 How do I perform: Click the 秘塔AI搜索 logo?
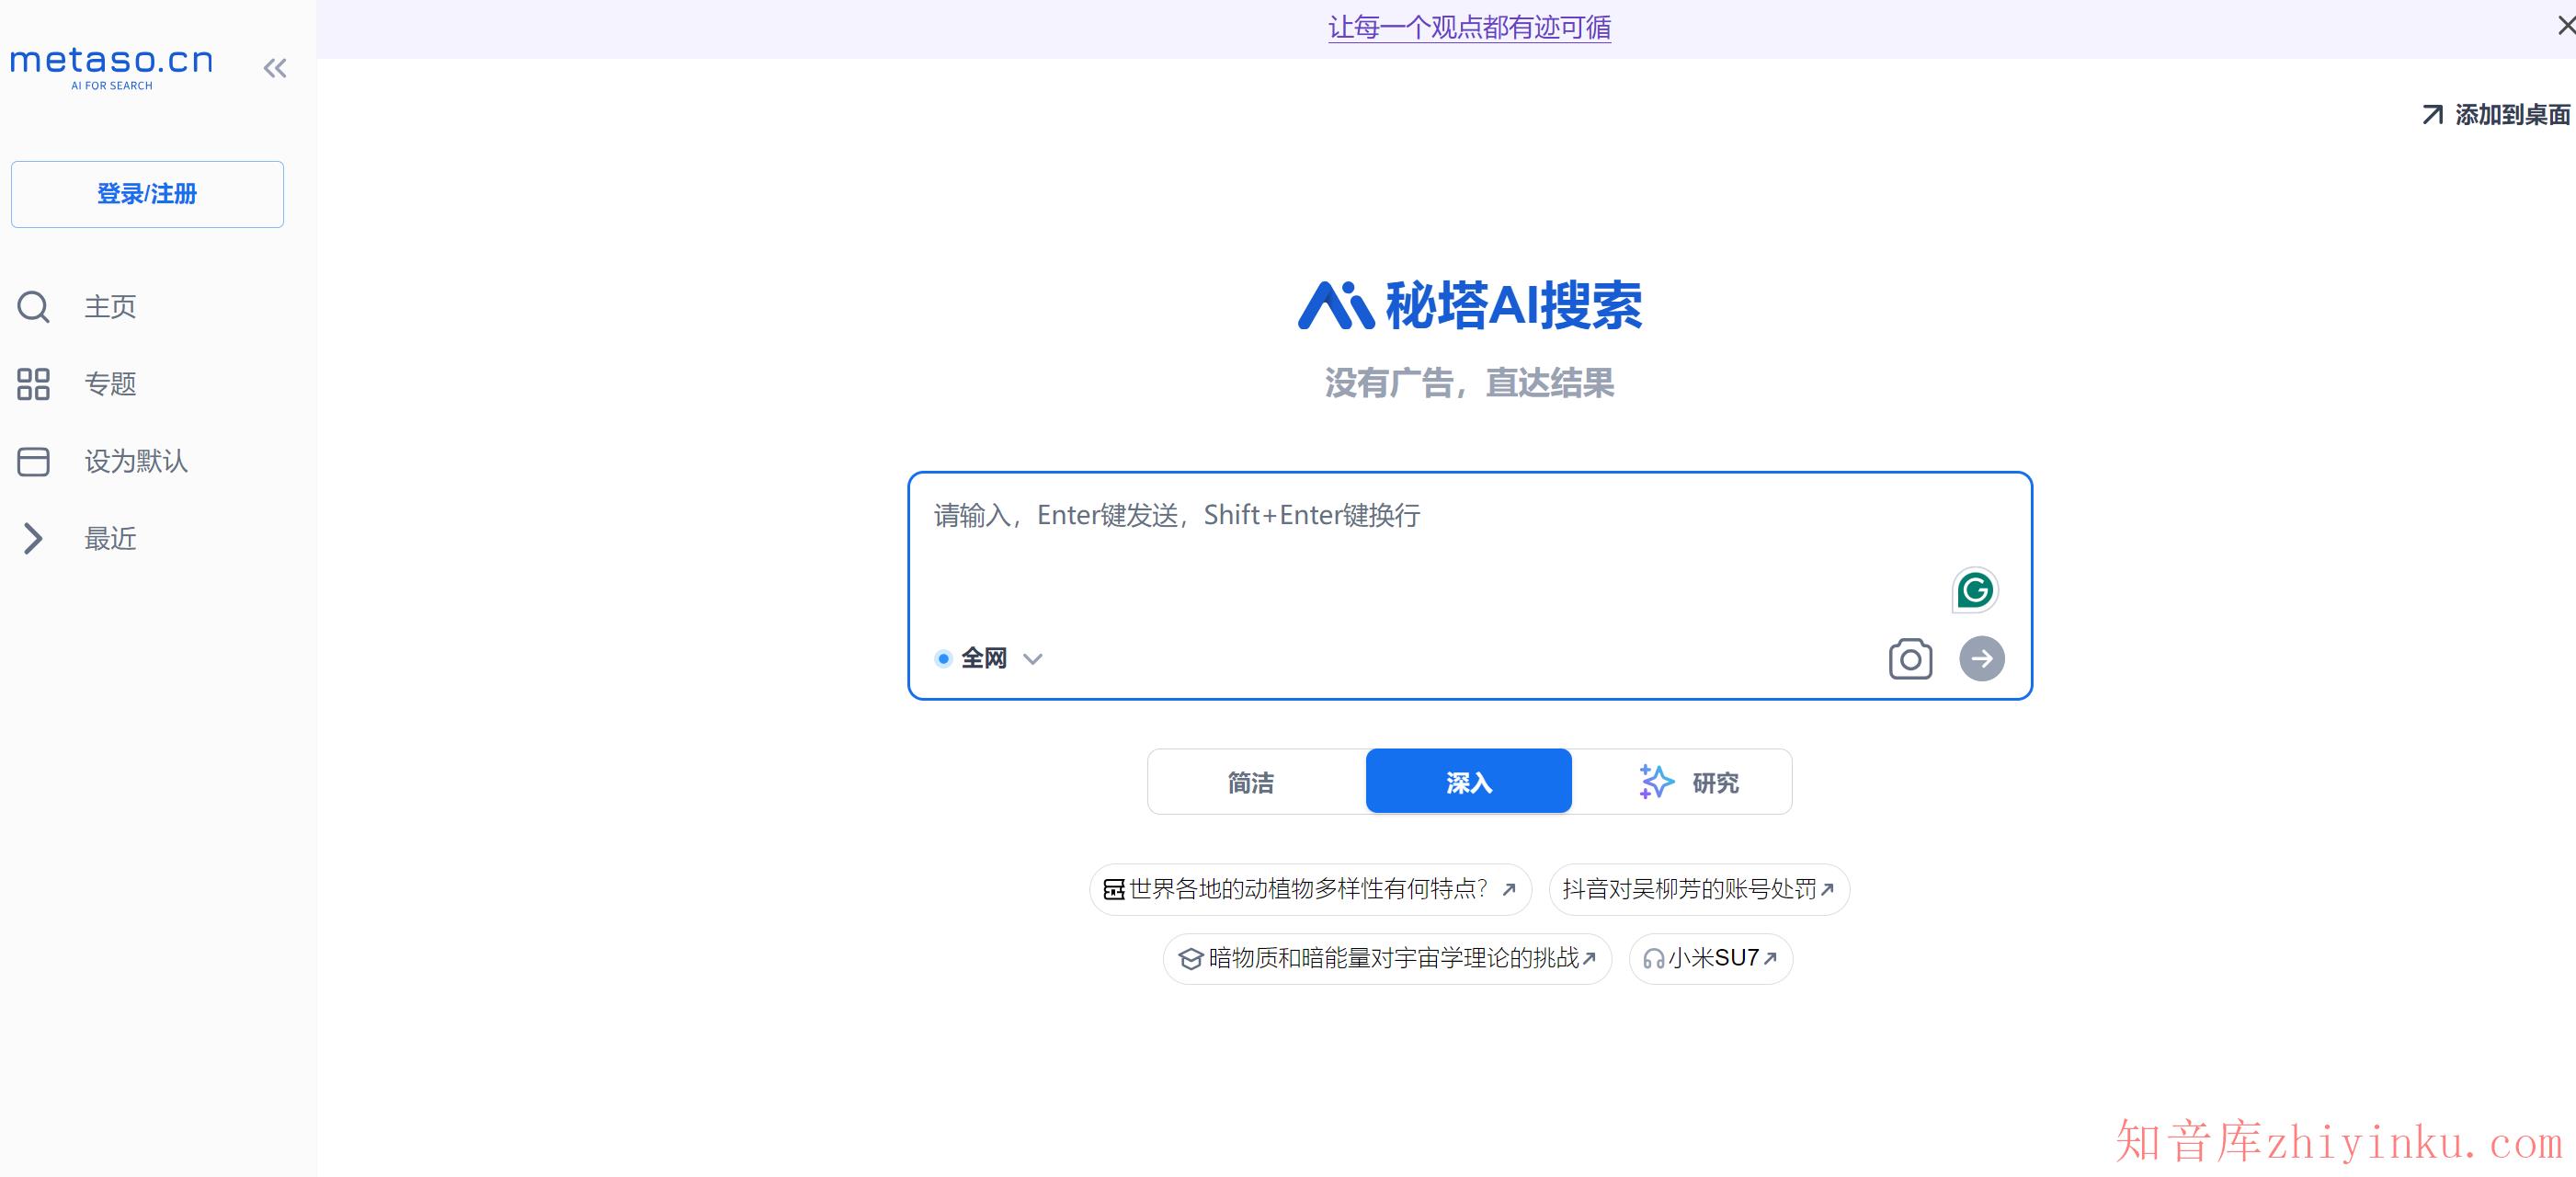(x=1467, y=306)
